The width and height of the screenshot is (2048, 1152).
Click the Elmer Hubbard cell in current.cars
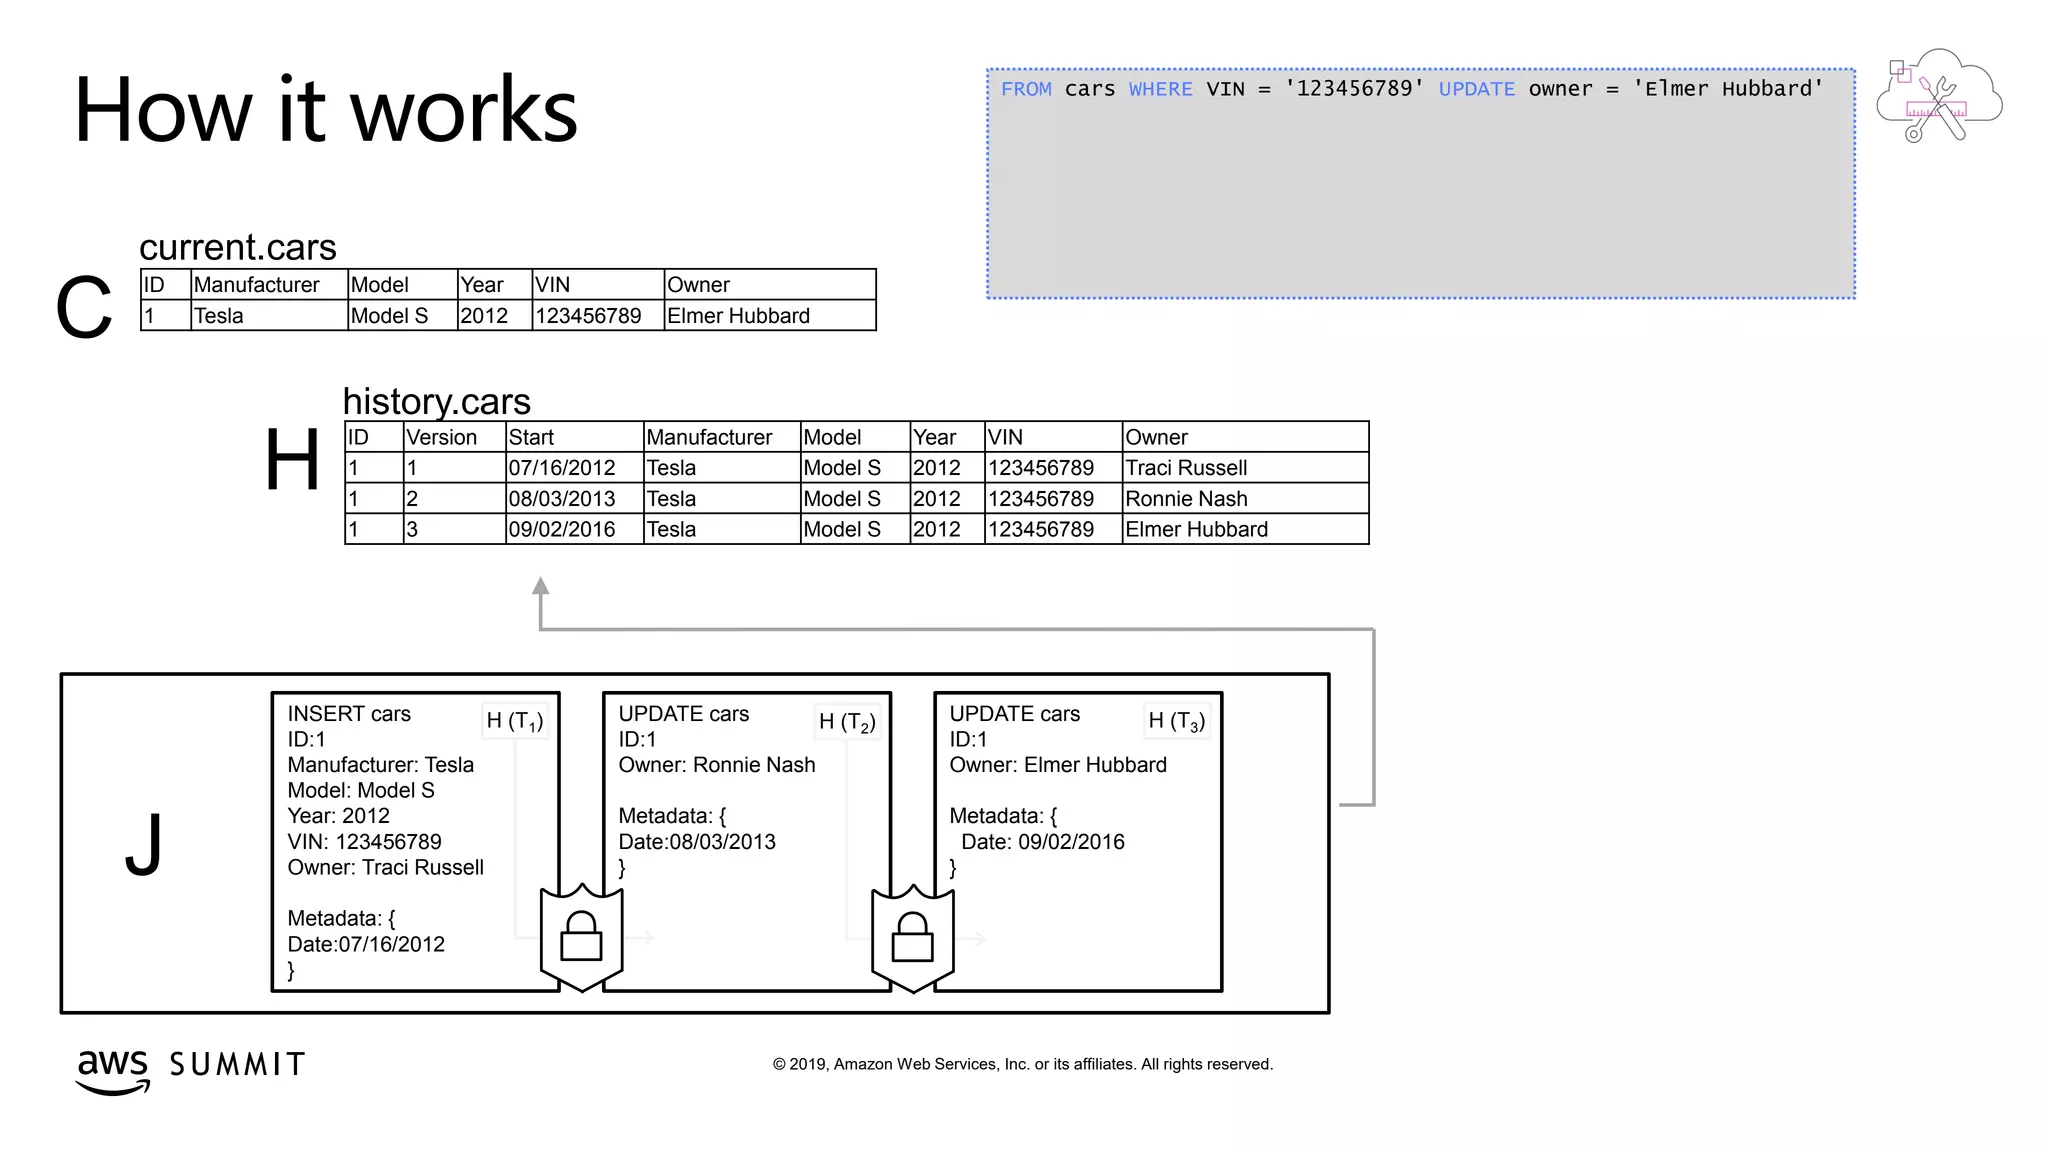click(738, 316)
